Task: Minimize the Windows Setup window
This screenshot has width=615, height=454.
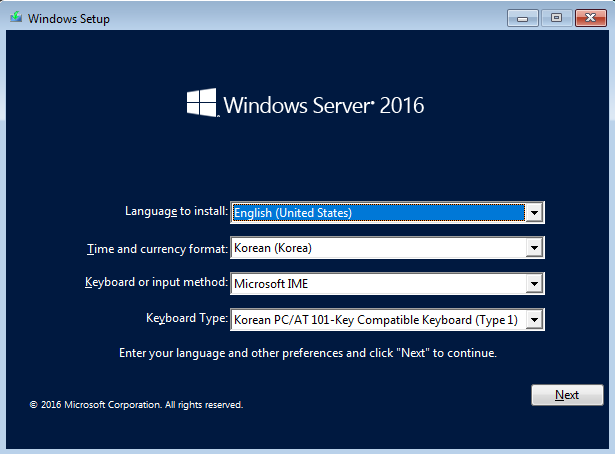Action: pos(522,18)
